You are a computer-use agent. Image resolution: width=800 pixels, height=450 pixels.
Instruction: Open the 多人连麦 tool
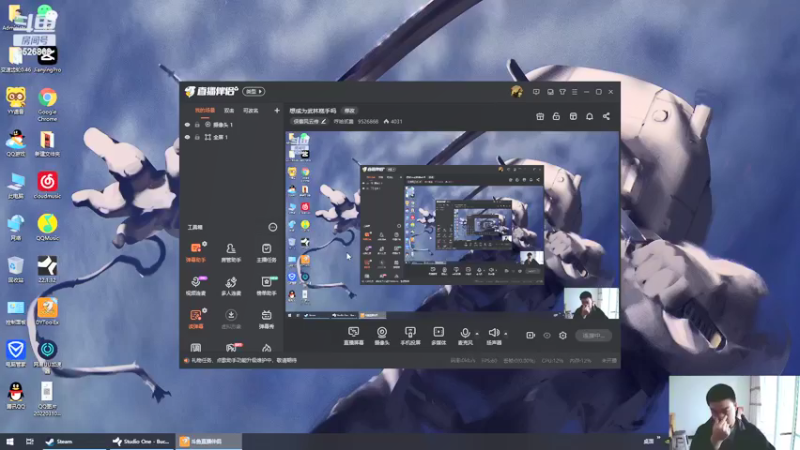231,286
